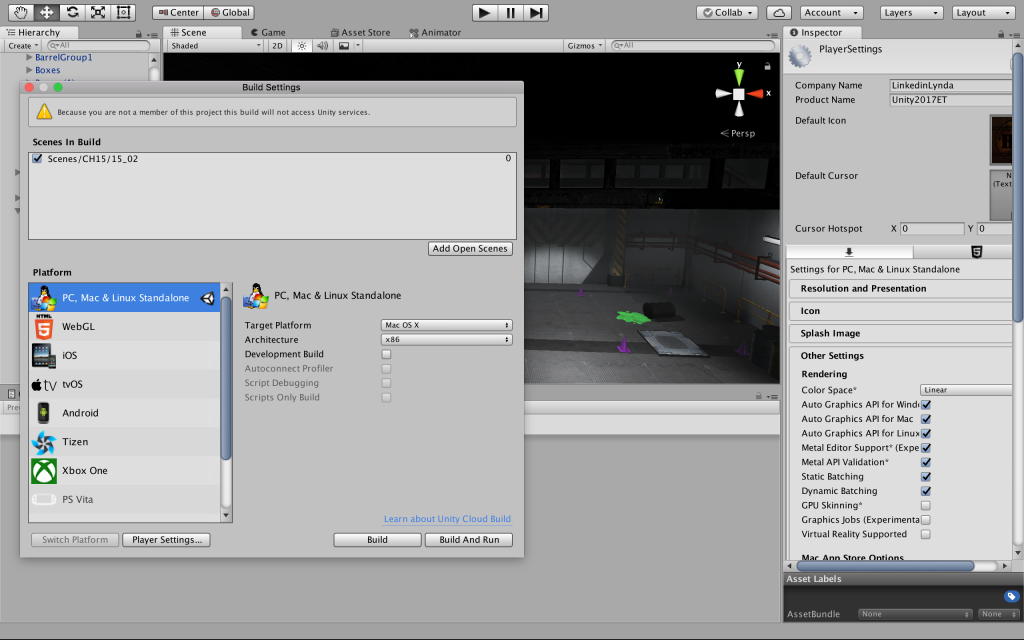Toggle scene lighting sun icon
1024x640 pixels.
coord(302,46)
